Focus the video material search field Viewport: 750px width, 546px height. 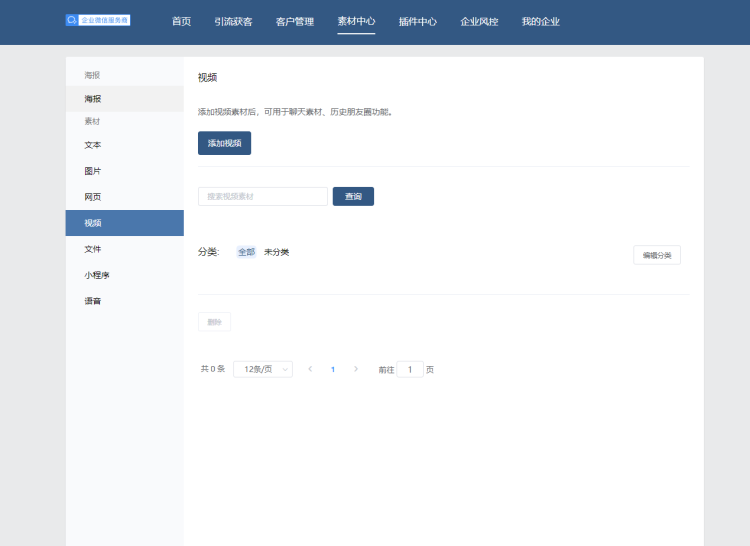tap(262, 197)
